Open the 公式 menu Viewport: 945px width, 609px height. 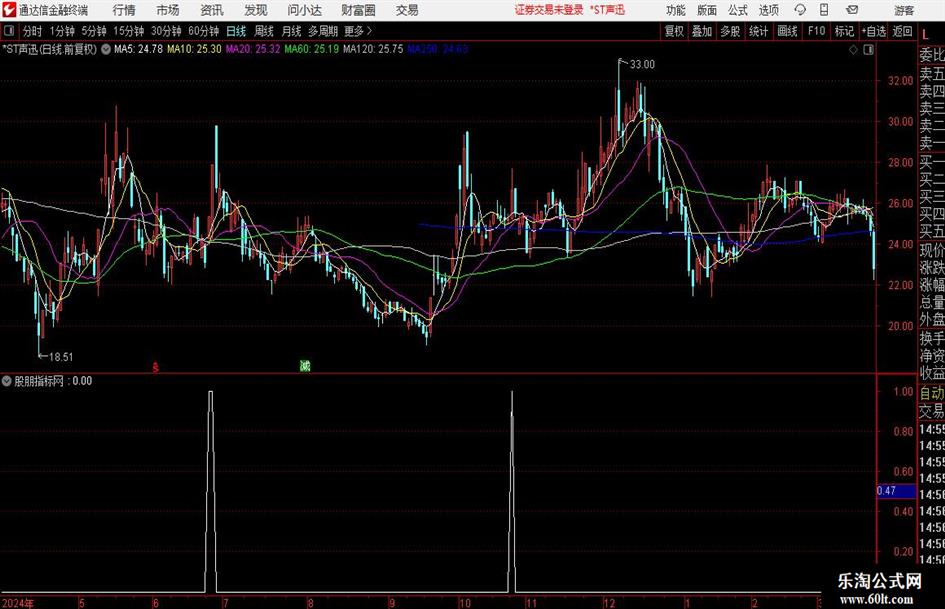click(x=738, y=10)
